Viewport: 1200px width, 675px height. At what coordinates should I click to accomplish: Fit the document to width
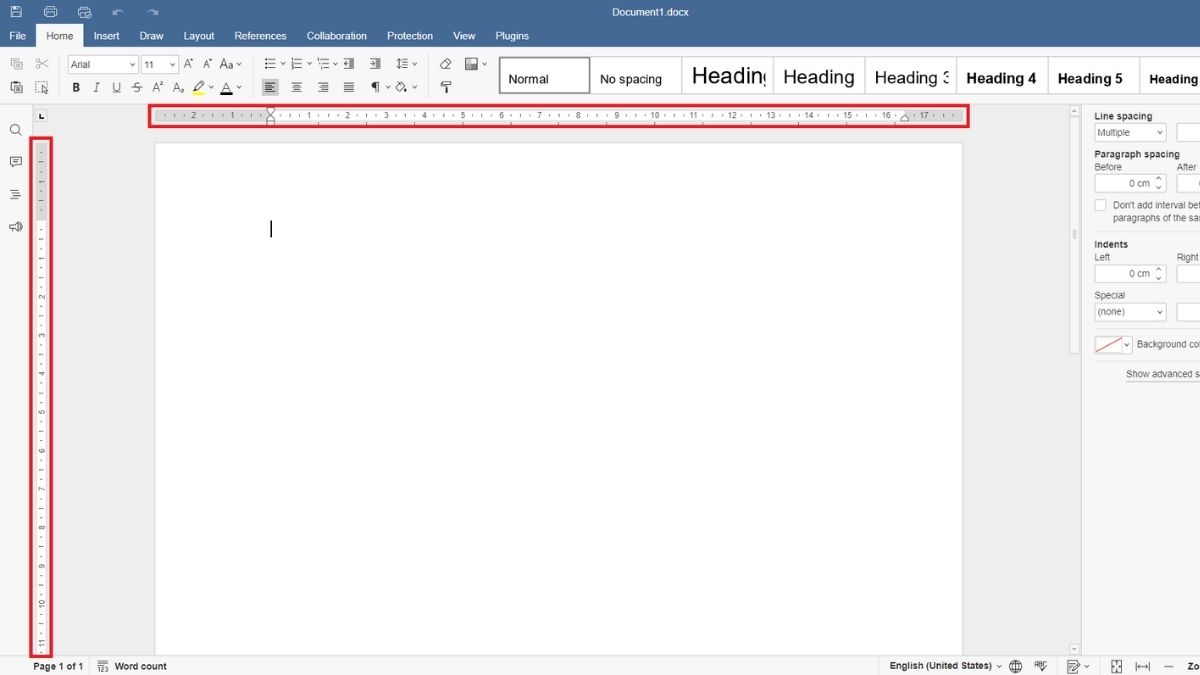1142,666
